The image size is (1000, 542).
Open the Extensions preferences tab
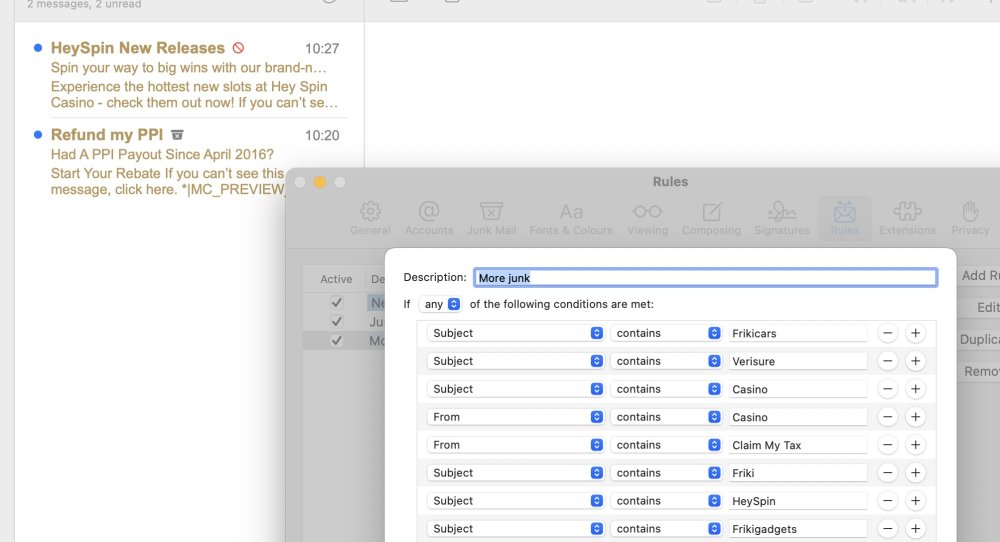[907, 218]
